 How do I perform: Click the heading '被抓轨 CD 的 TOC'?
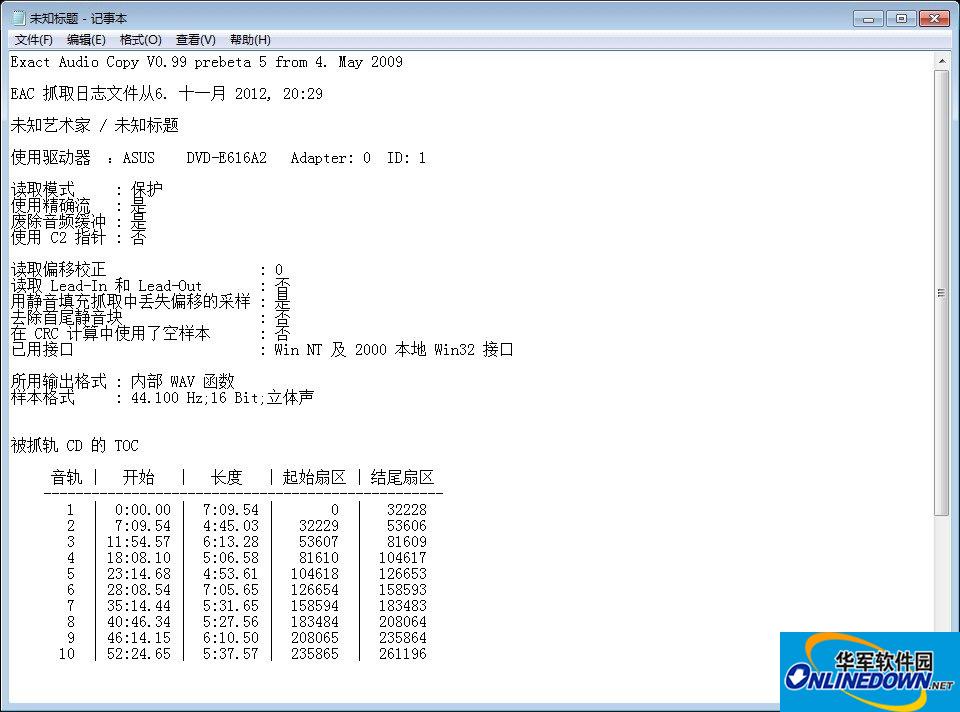point(75,445)
